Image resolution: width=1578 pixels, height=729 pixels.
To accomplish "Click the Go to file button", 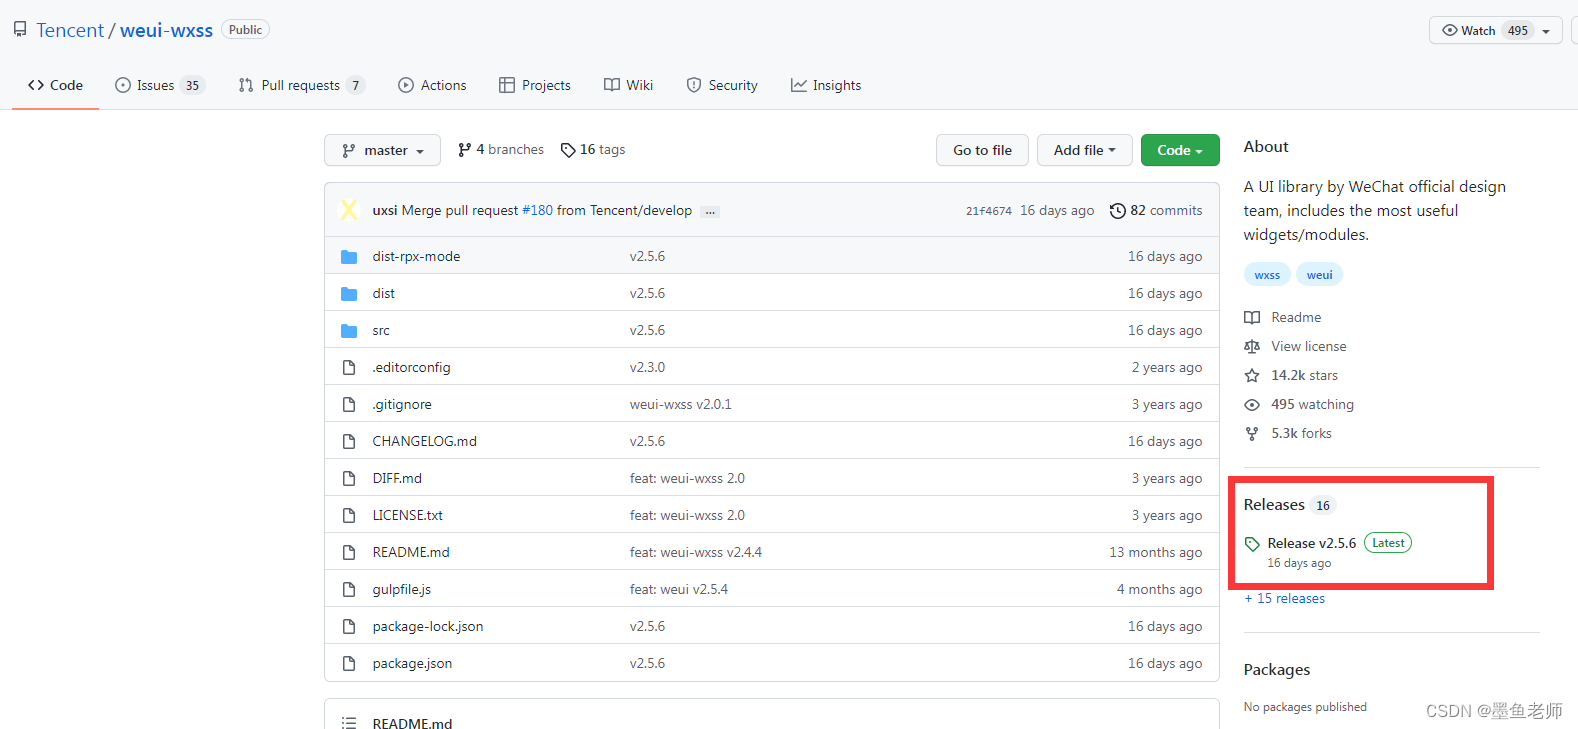I will pos(982,150).
